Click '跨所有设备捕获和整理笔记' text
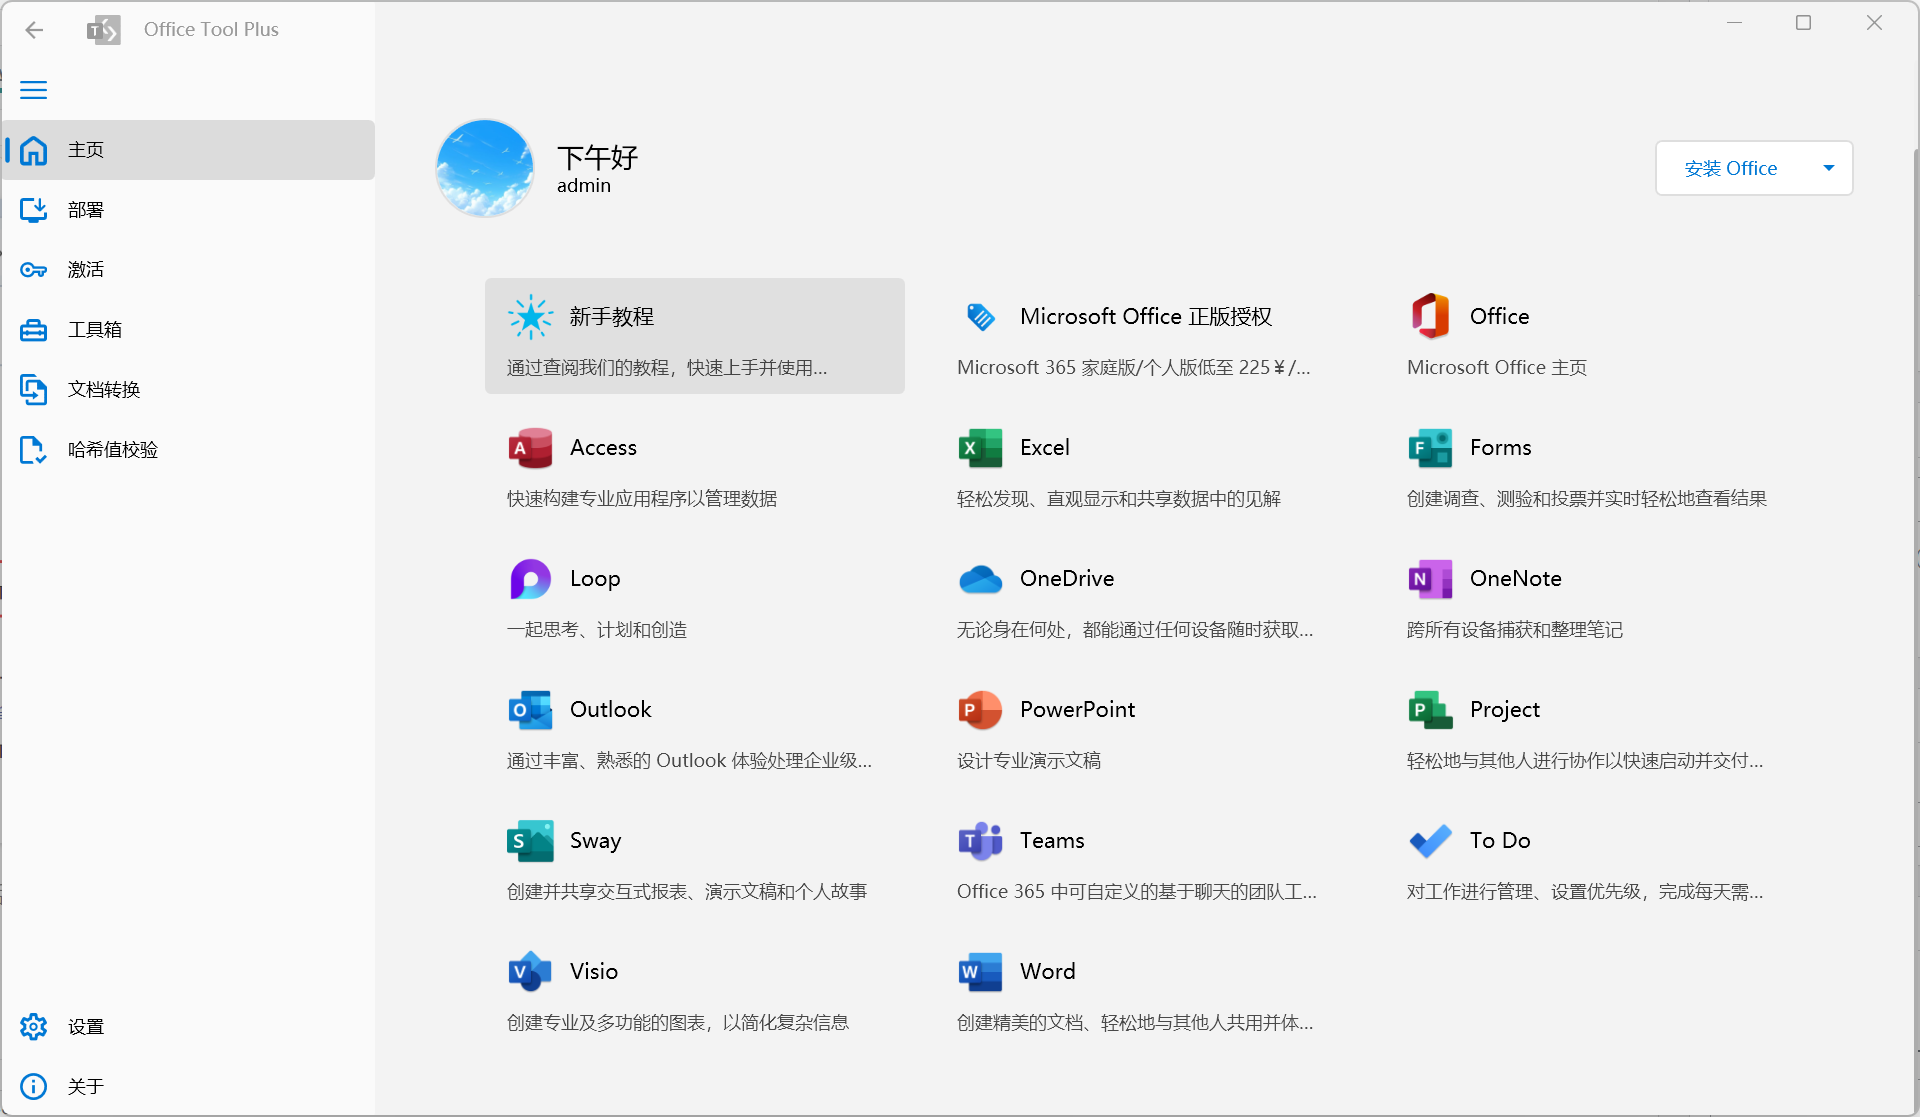 tap(1515, 630)
